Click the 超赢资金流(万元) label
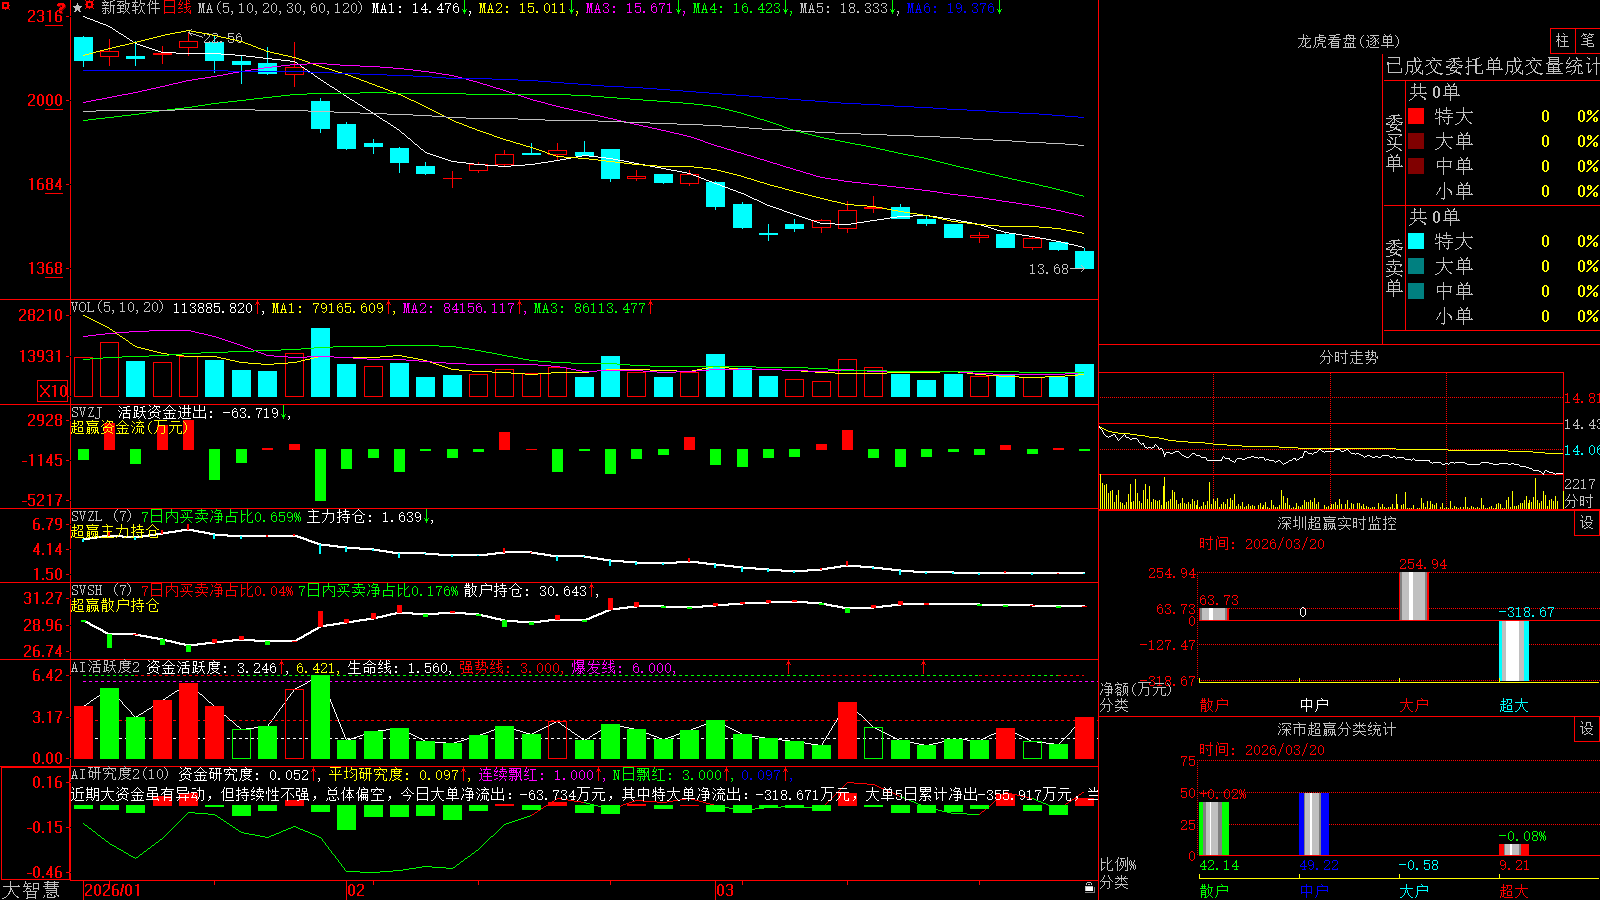Screen dimensions: 1600x900 129,428
